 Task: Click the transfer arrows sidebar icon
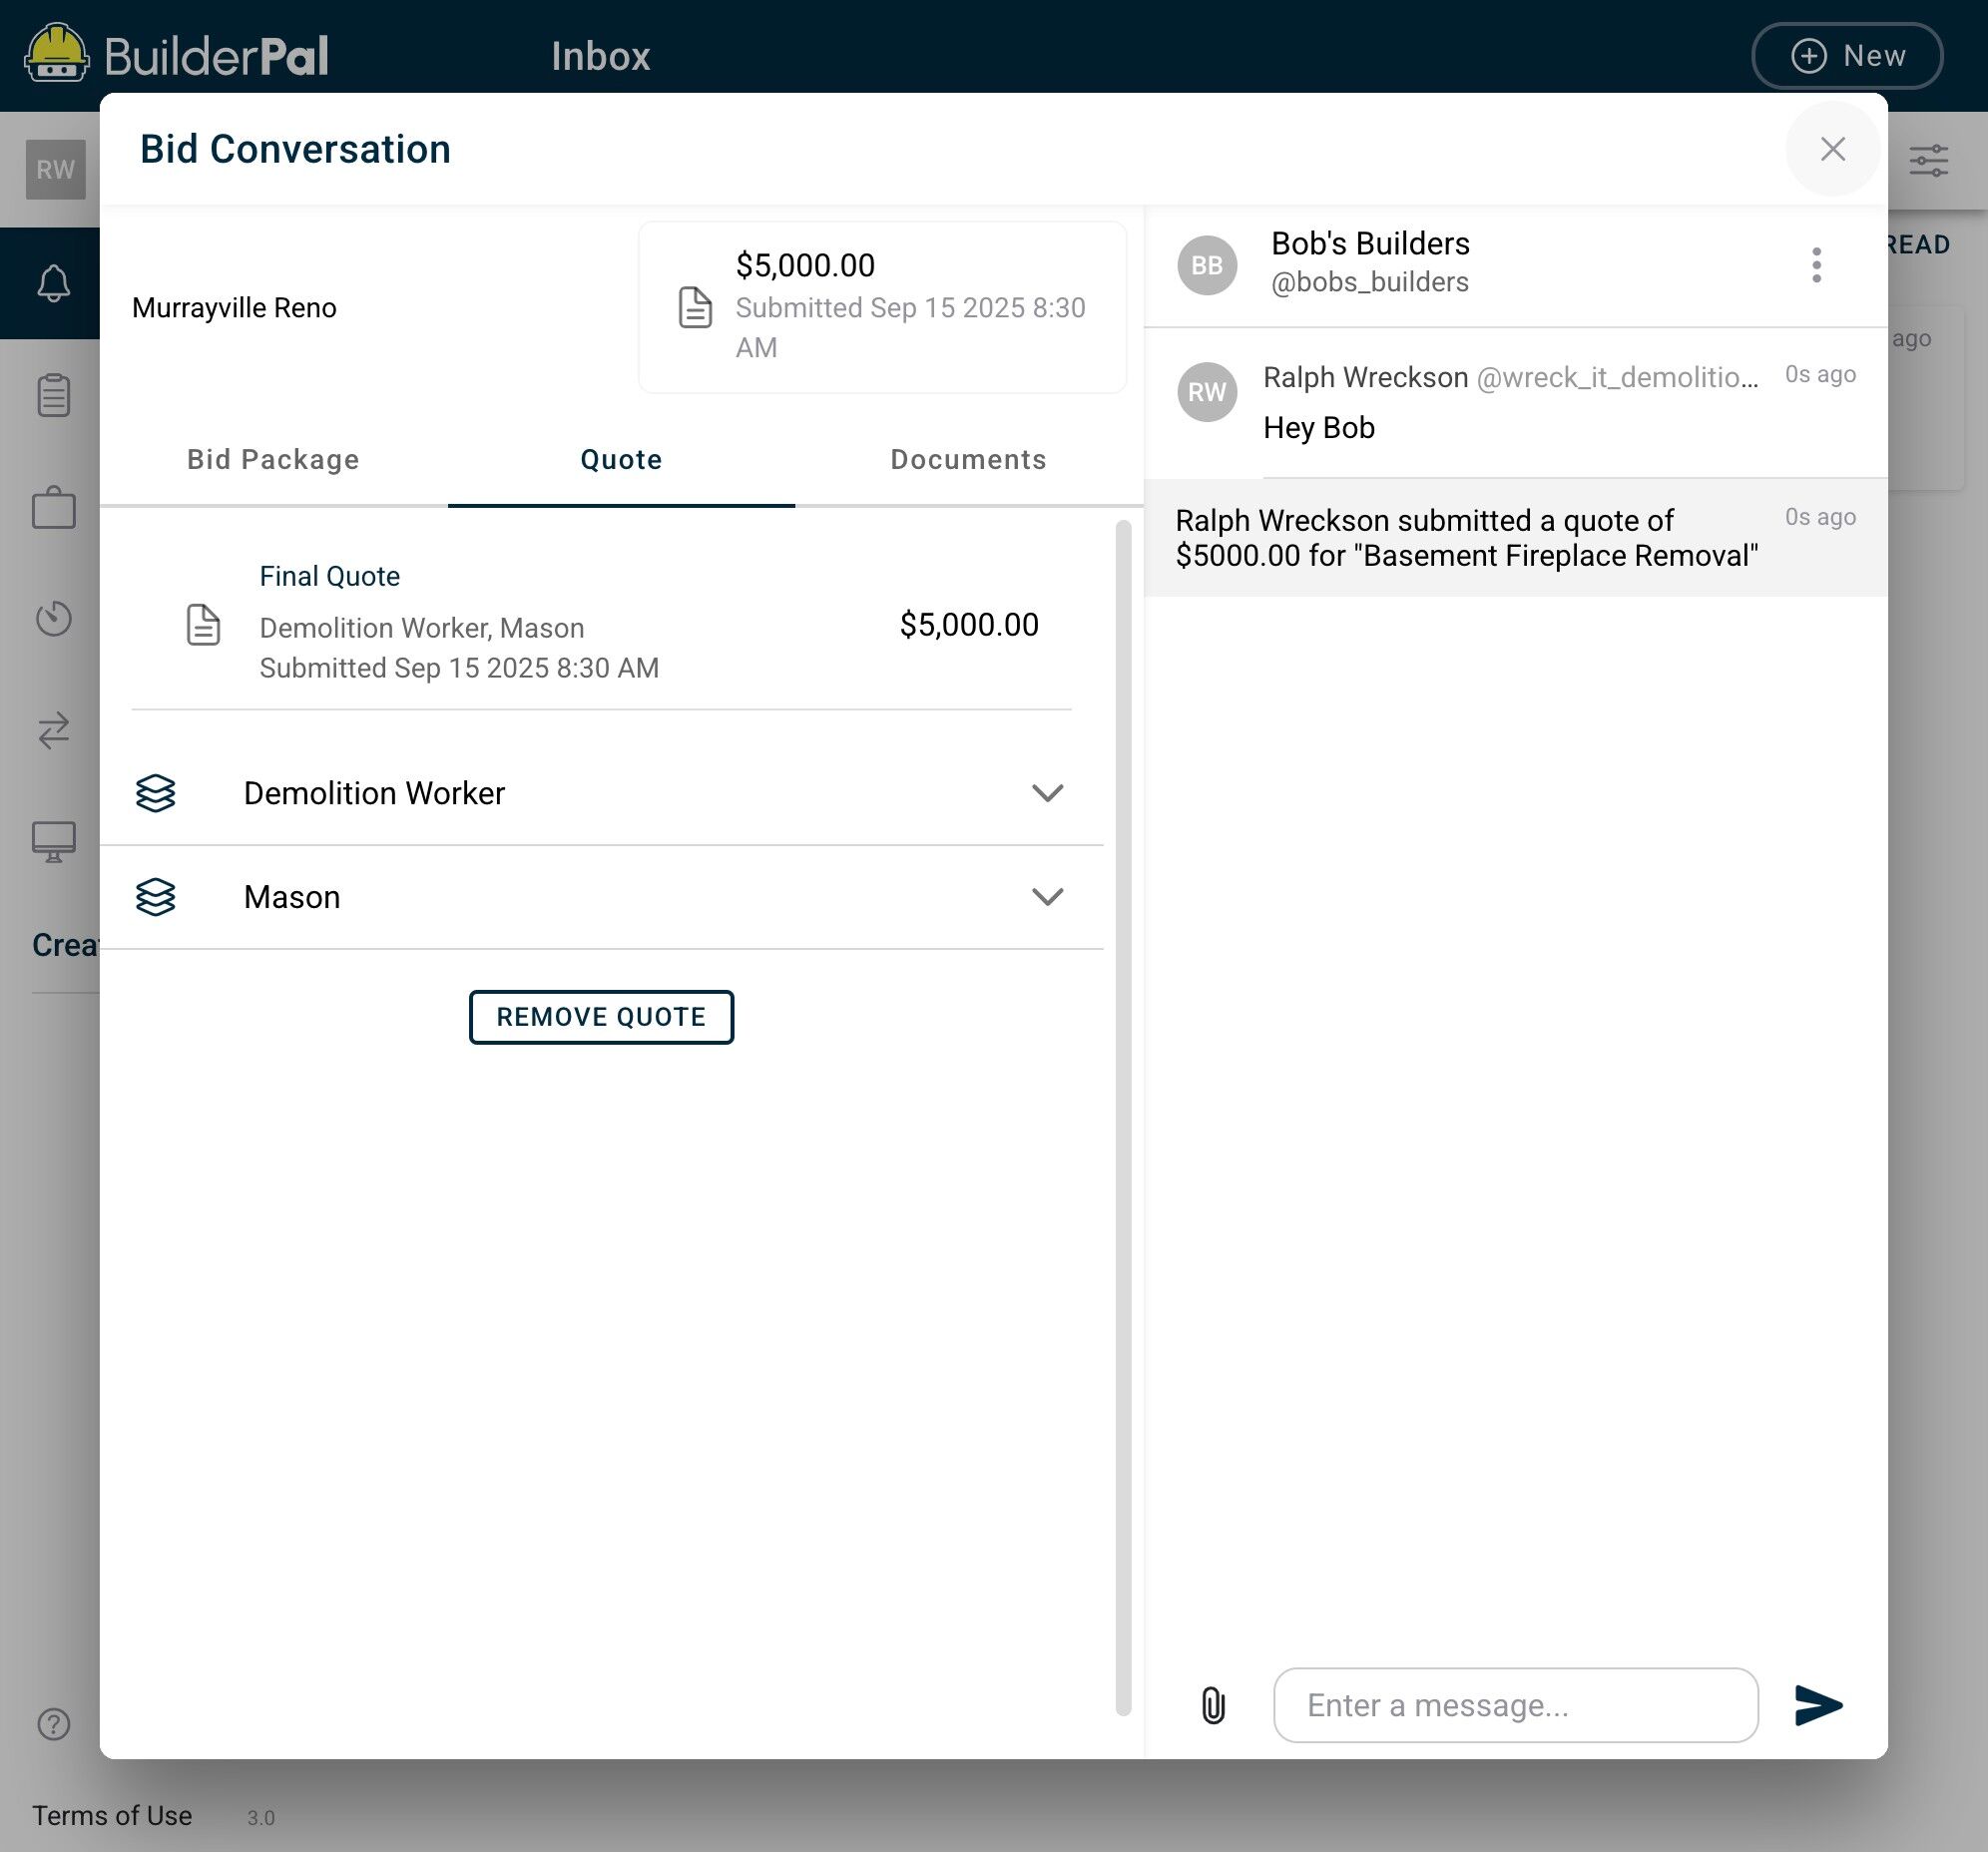54,730
